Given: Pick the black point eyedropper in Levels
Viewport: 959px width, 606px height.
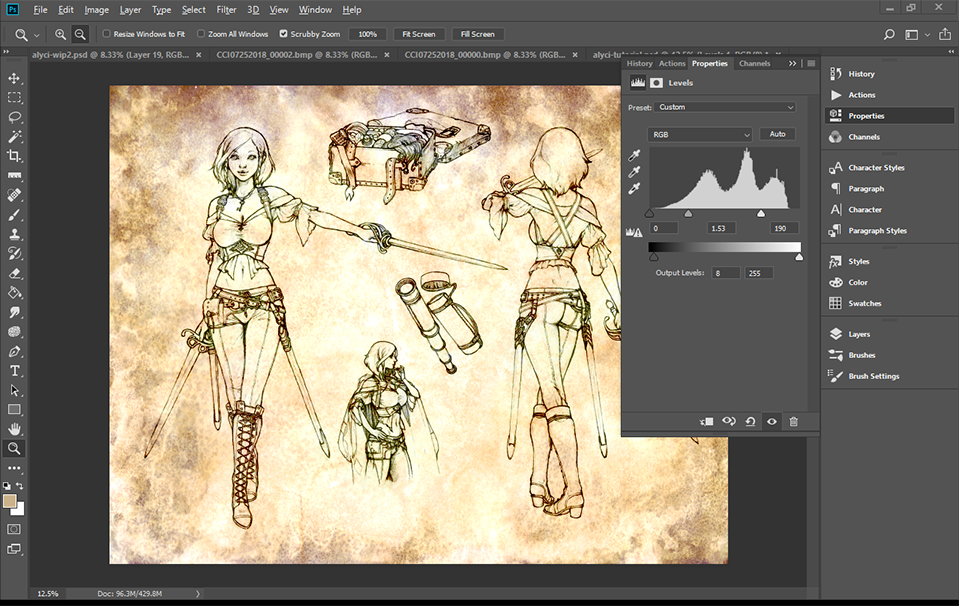Looking at the screenshot, I should click(634, 156).
